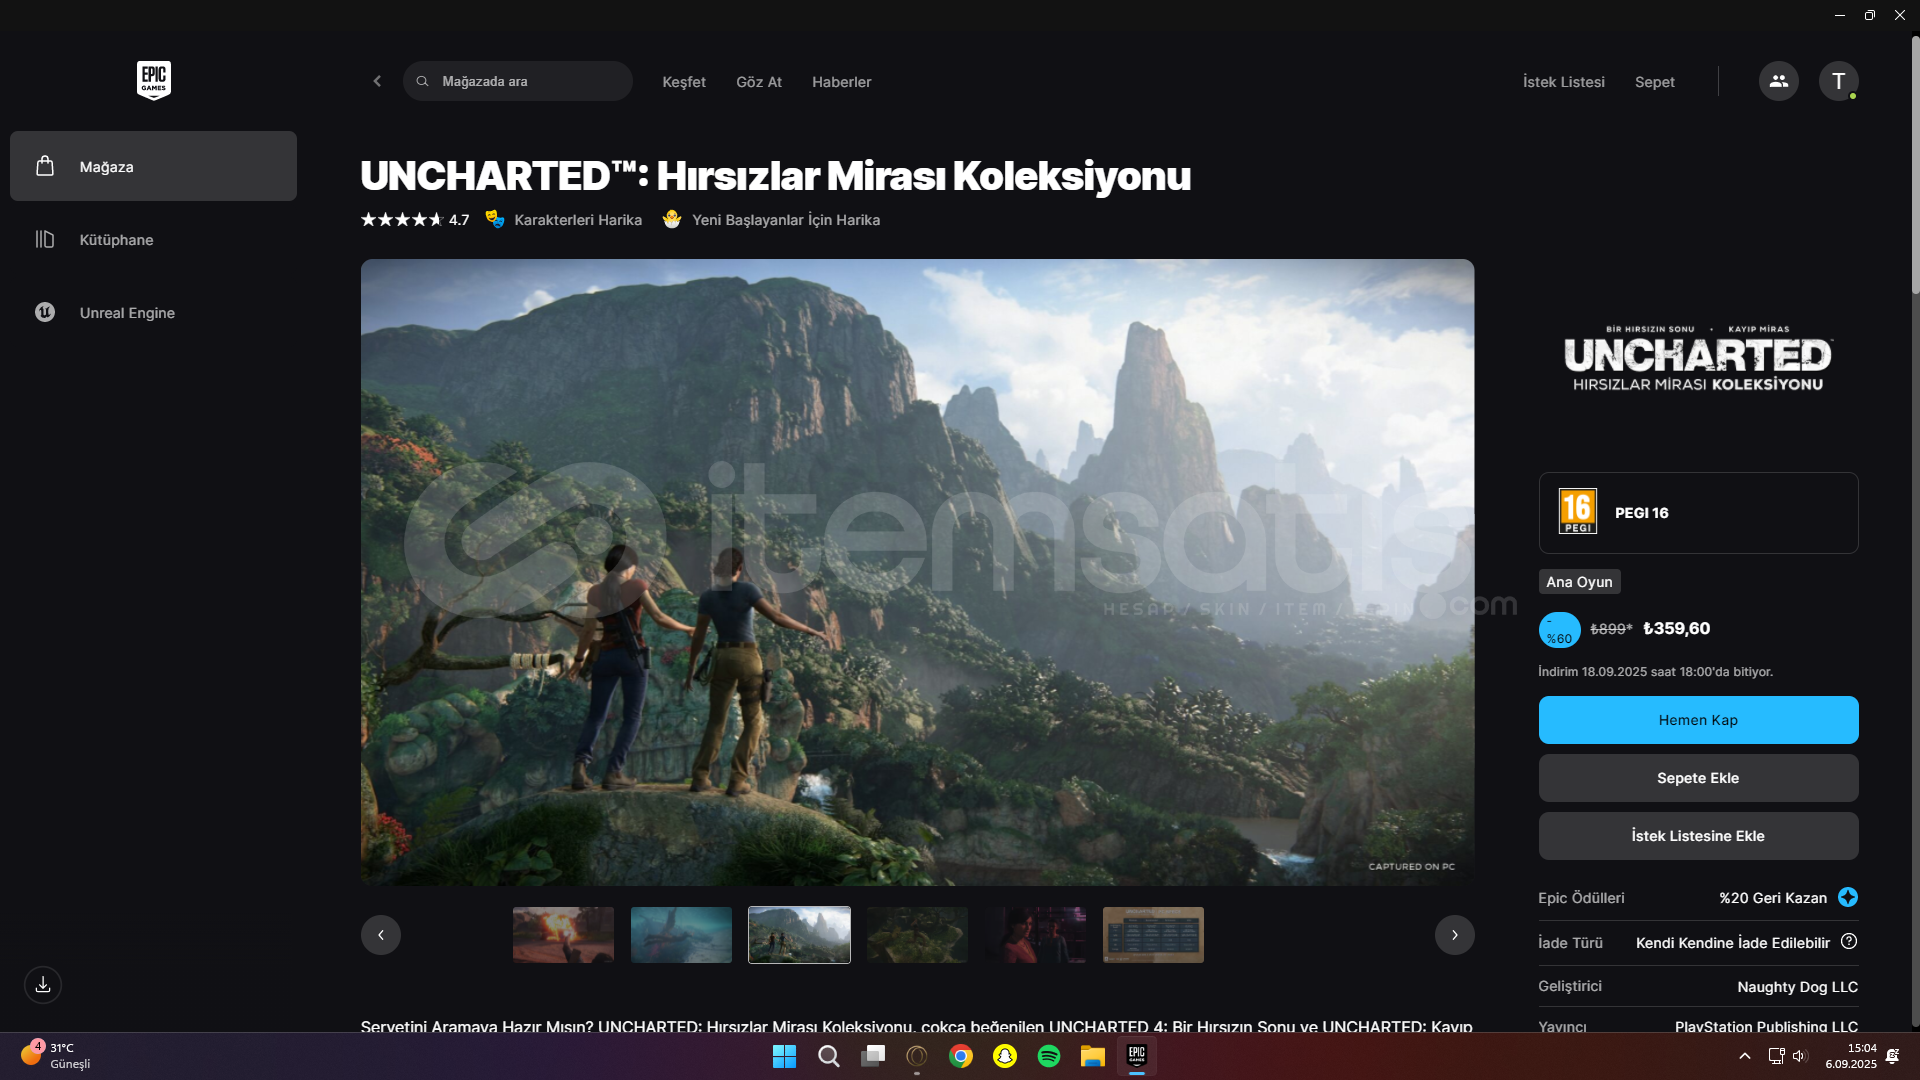Click the Epic Rewards blue badge icon
Screen dimensions: 1920x1080
tap(1848, 897)
